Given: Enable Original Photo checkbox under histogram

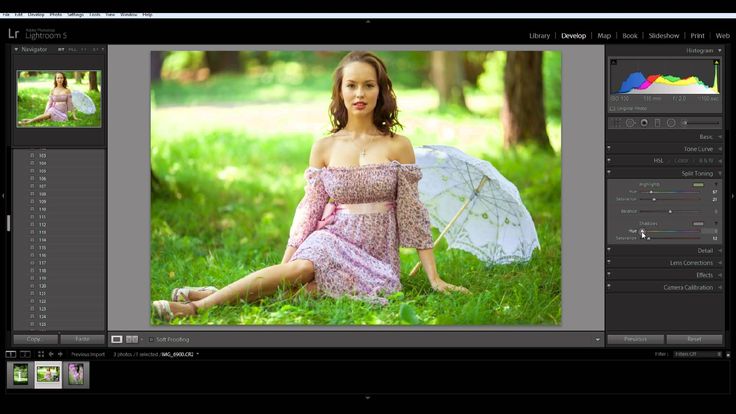Looking at the screenshot, I should tap(613, 108).
